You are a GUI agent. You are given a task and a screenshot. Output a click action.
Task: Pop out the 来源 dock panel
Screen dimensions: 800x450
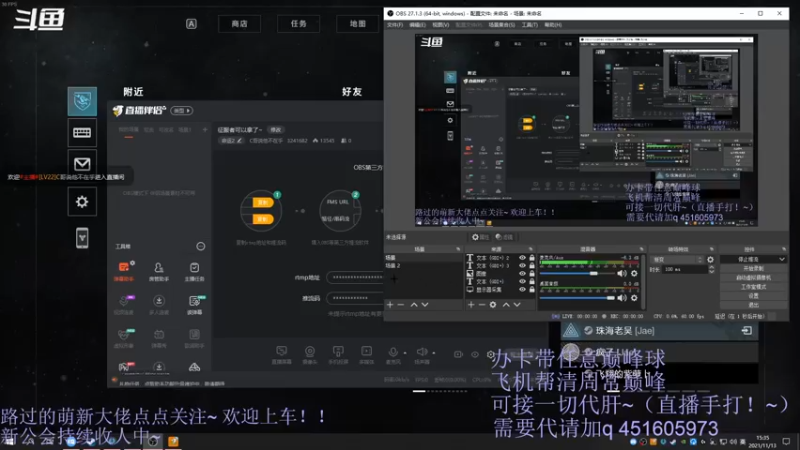click(531, 249)
